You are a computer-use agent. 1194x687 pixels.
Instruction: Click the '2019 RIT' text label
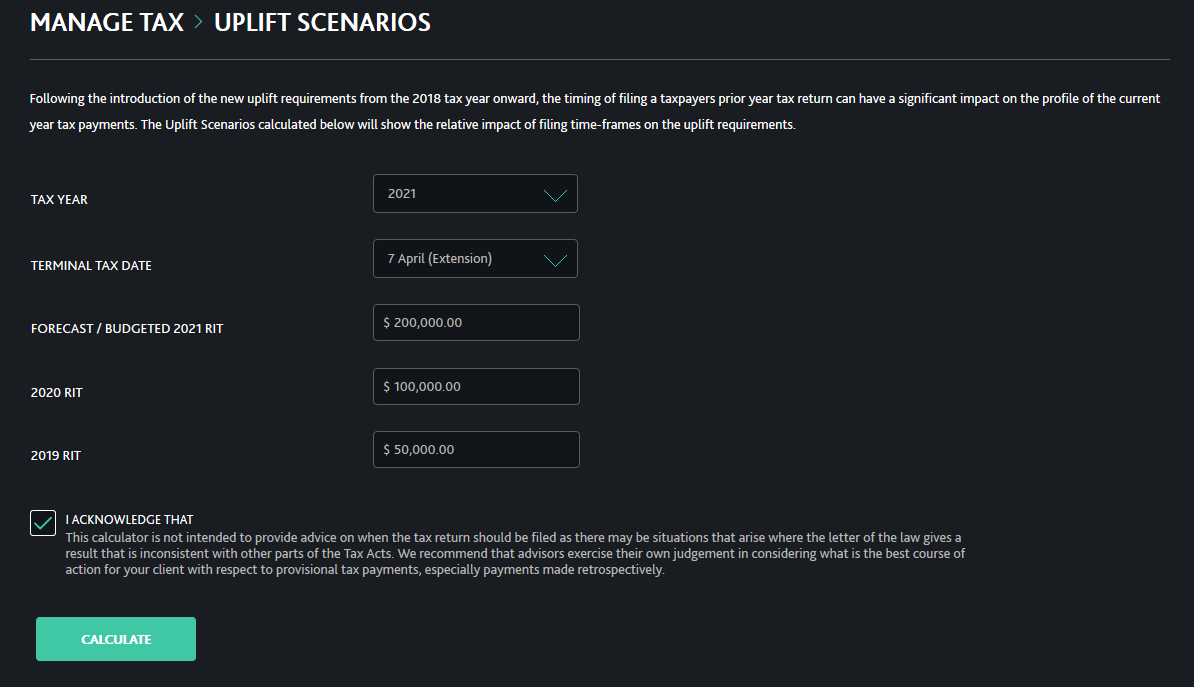pos(56,456)
